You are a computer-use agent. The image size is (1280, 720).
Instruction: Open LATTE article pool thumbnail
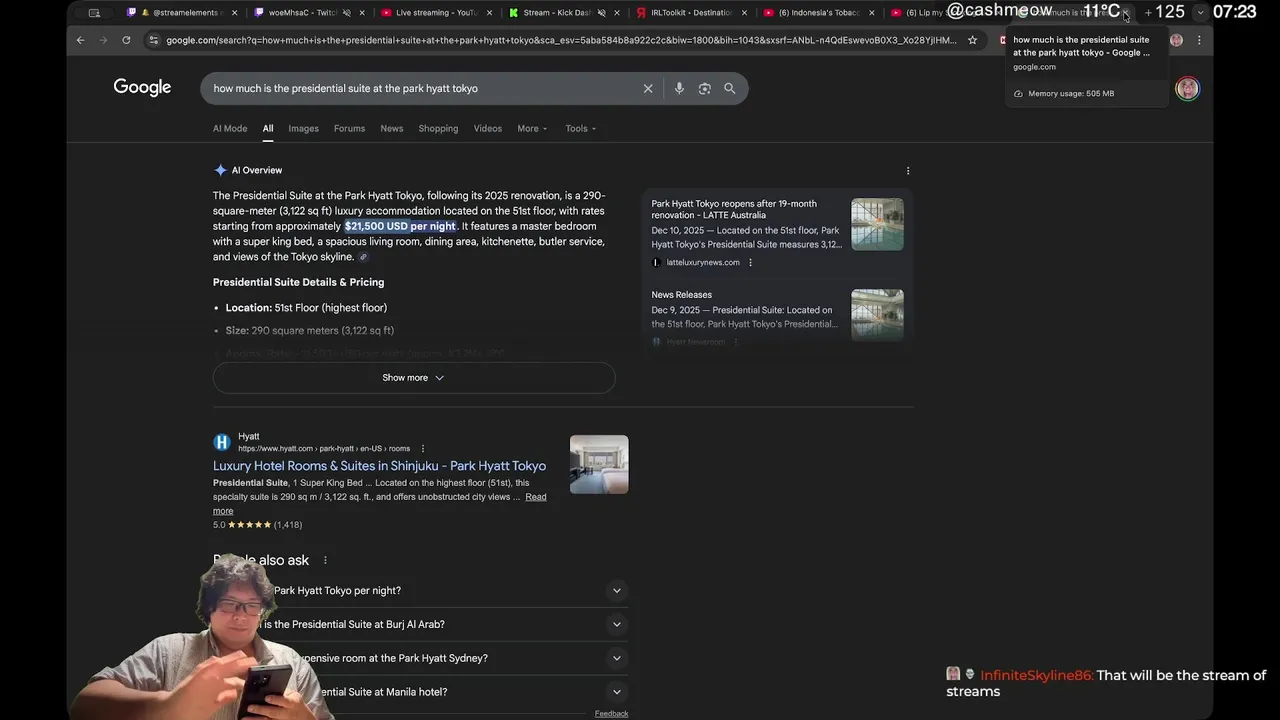point(877,224)
